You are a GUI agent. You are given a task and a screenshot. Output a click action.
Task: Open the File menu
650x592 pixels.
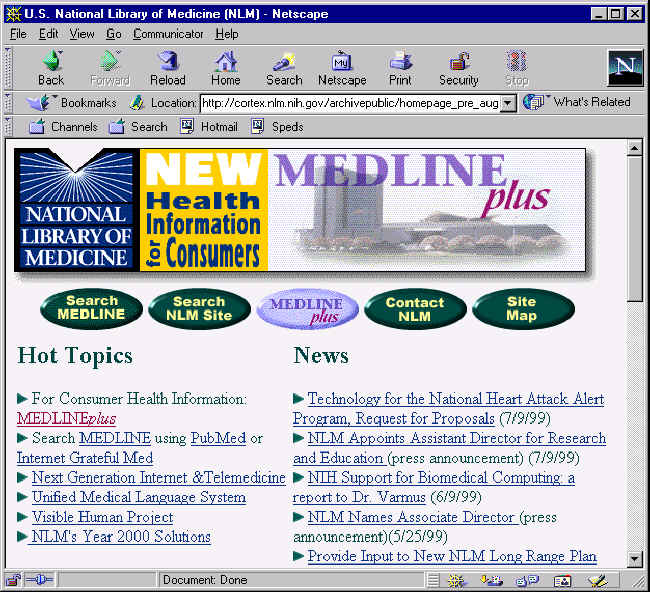pyautogui.click(x=18, y=34)
